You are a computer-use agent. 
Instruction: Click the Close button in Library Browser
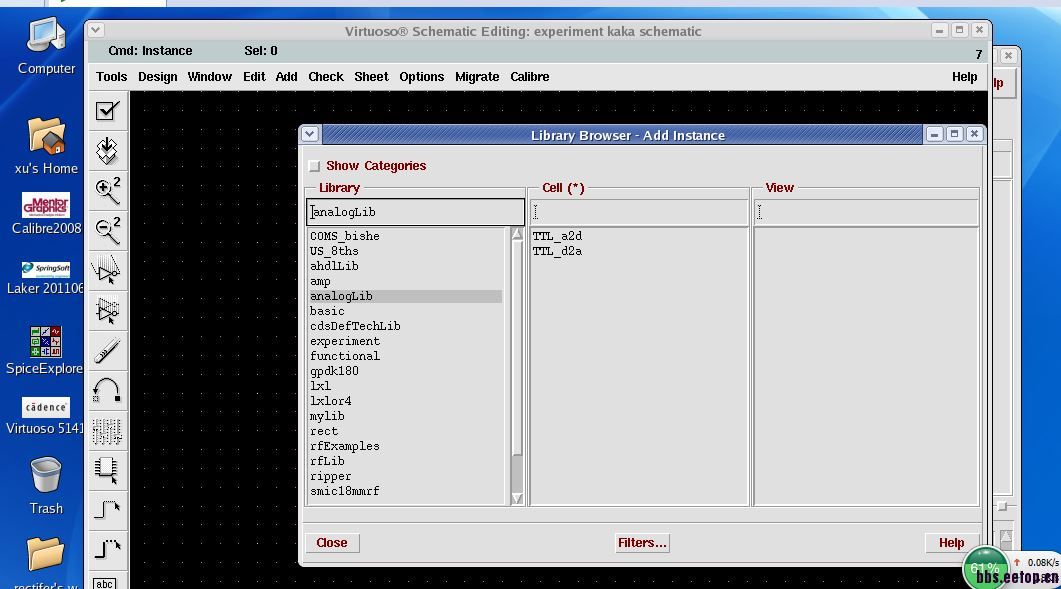point(332,543)
